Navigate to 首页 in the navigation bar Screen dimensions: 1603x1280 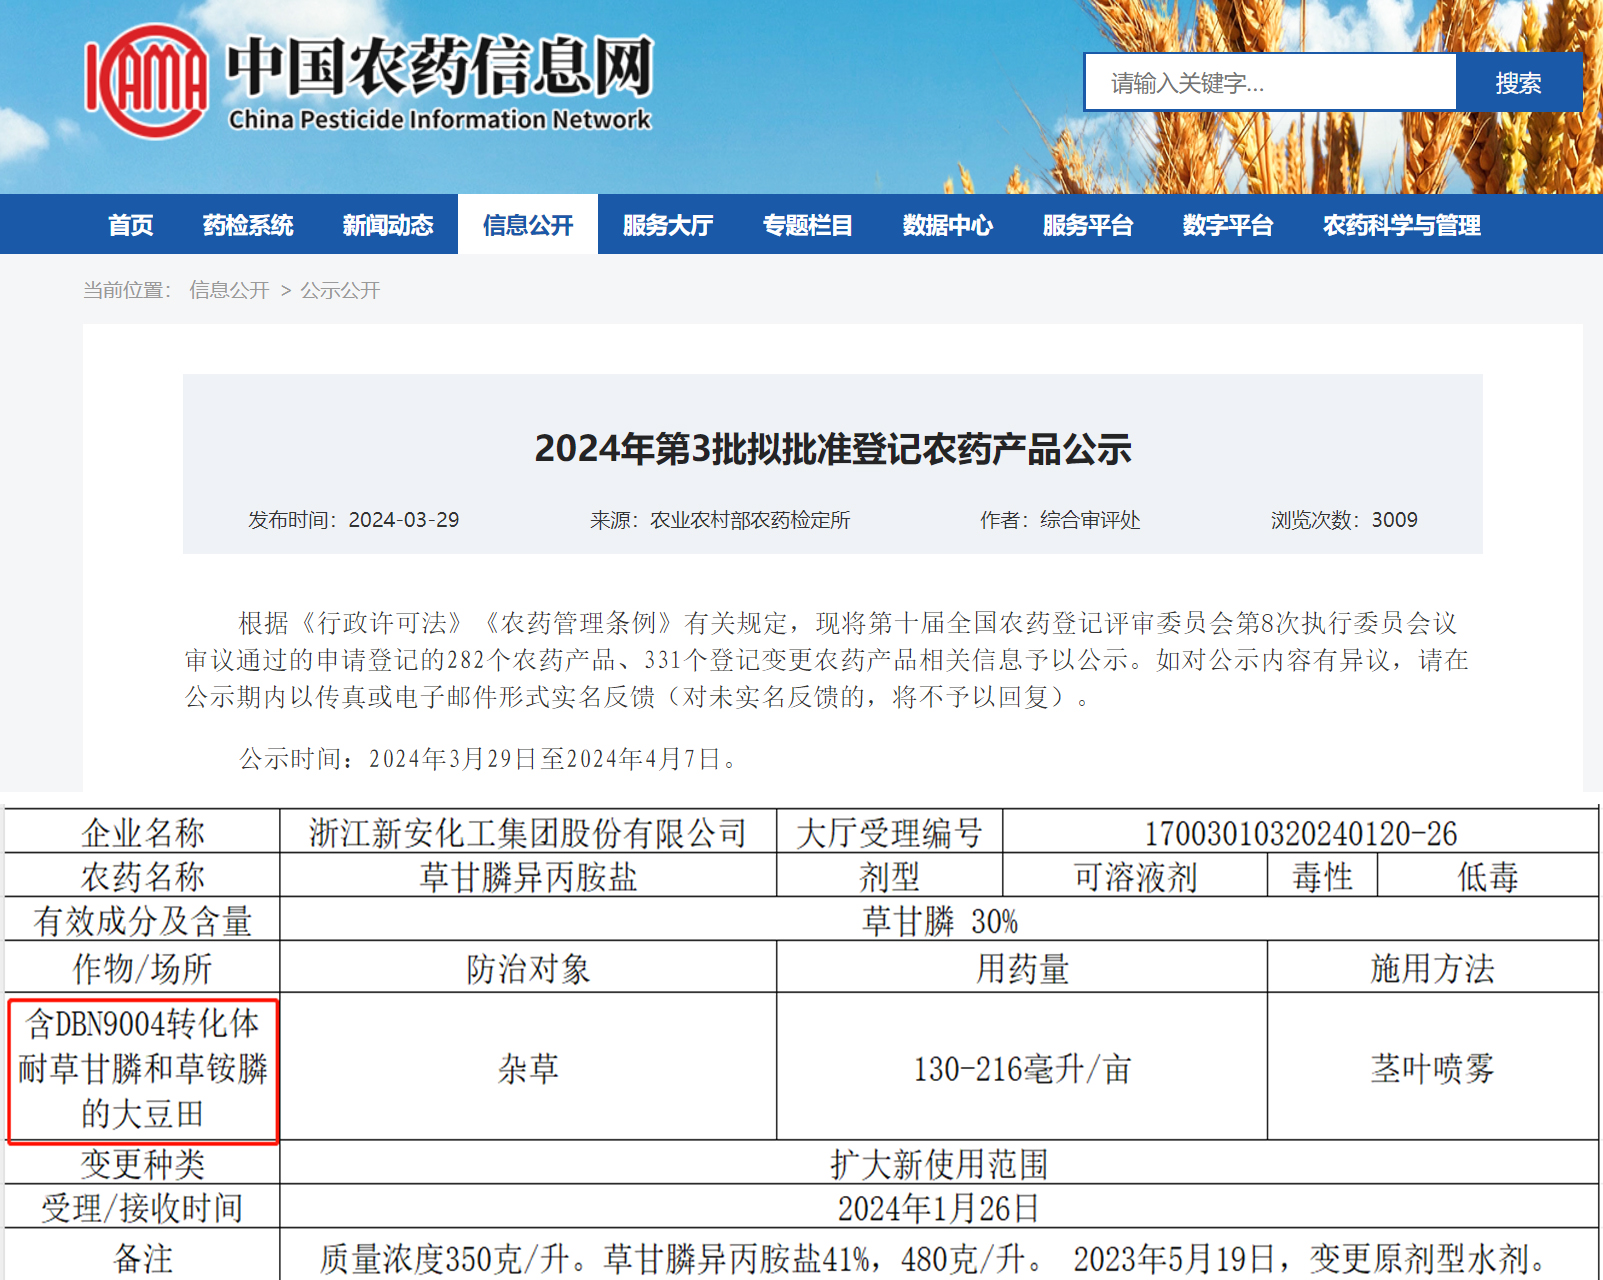[x=131, y=225]
